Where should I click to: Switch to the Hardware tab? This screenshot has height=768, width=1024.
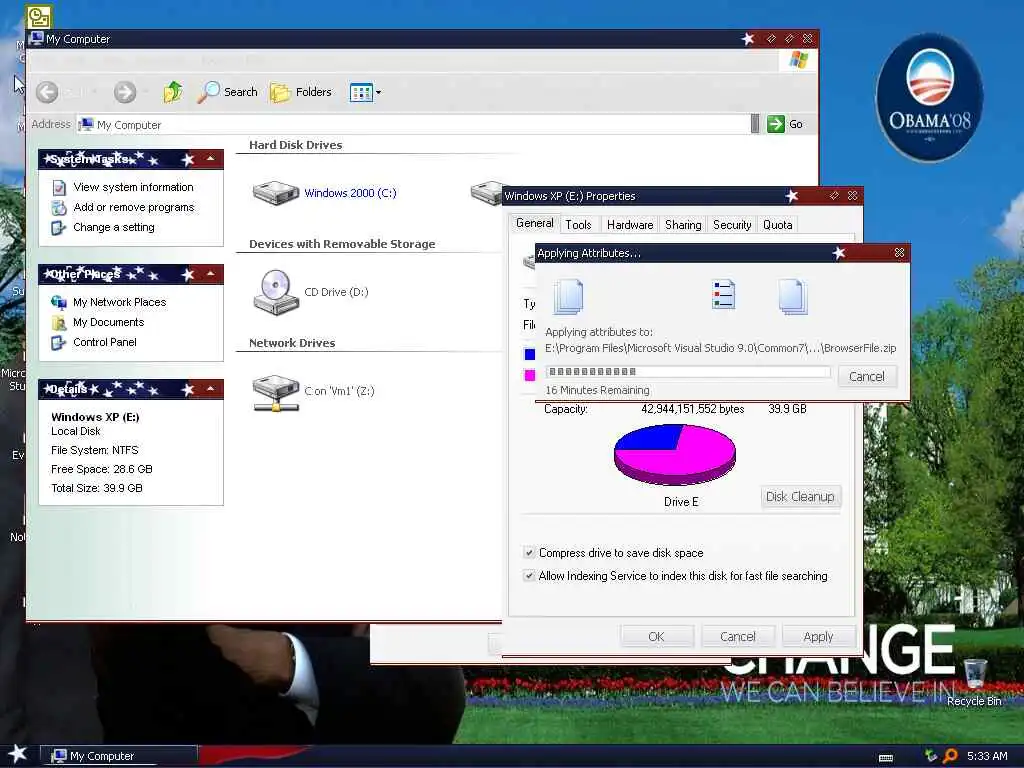click(630, 225)
